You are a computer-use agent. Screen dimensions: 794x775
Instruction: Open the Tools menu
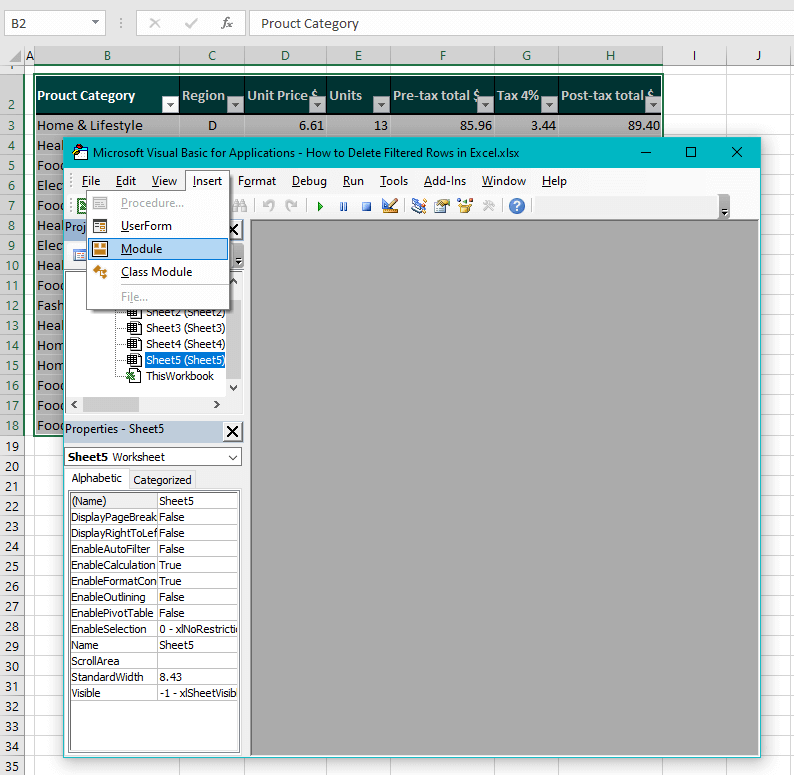394,181
